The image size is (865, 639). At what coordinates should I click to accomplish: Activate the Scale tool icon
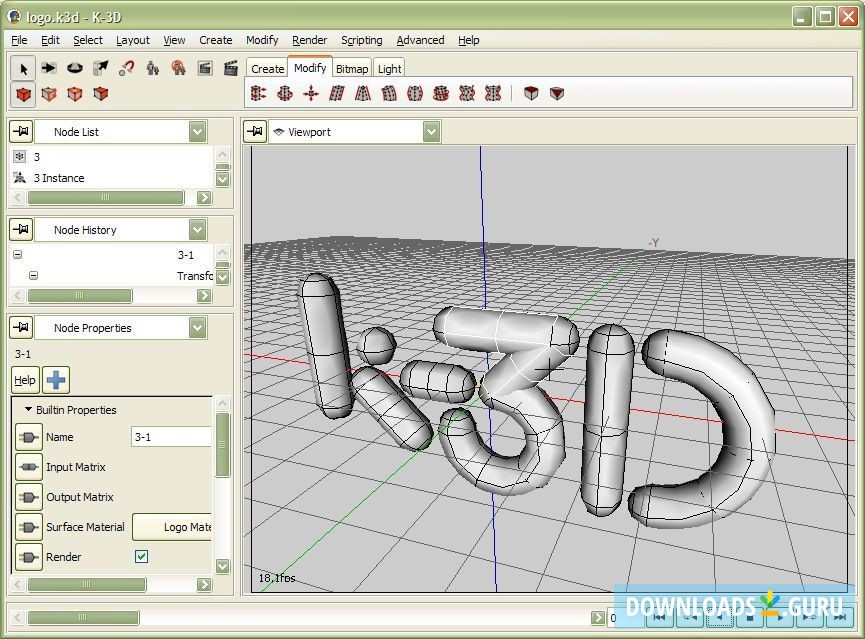pyautogui.click(x=100, y=68)
